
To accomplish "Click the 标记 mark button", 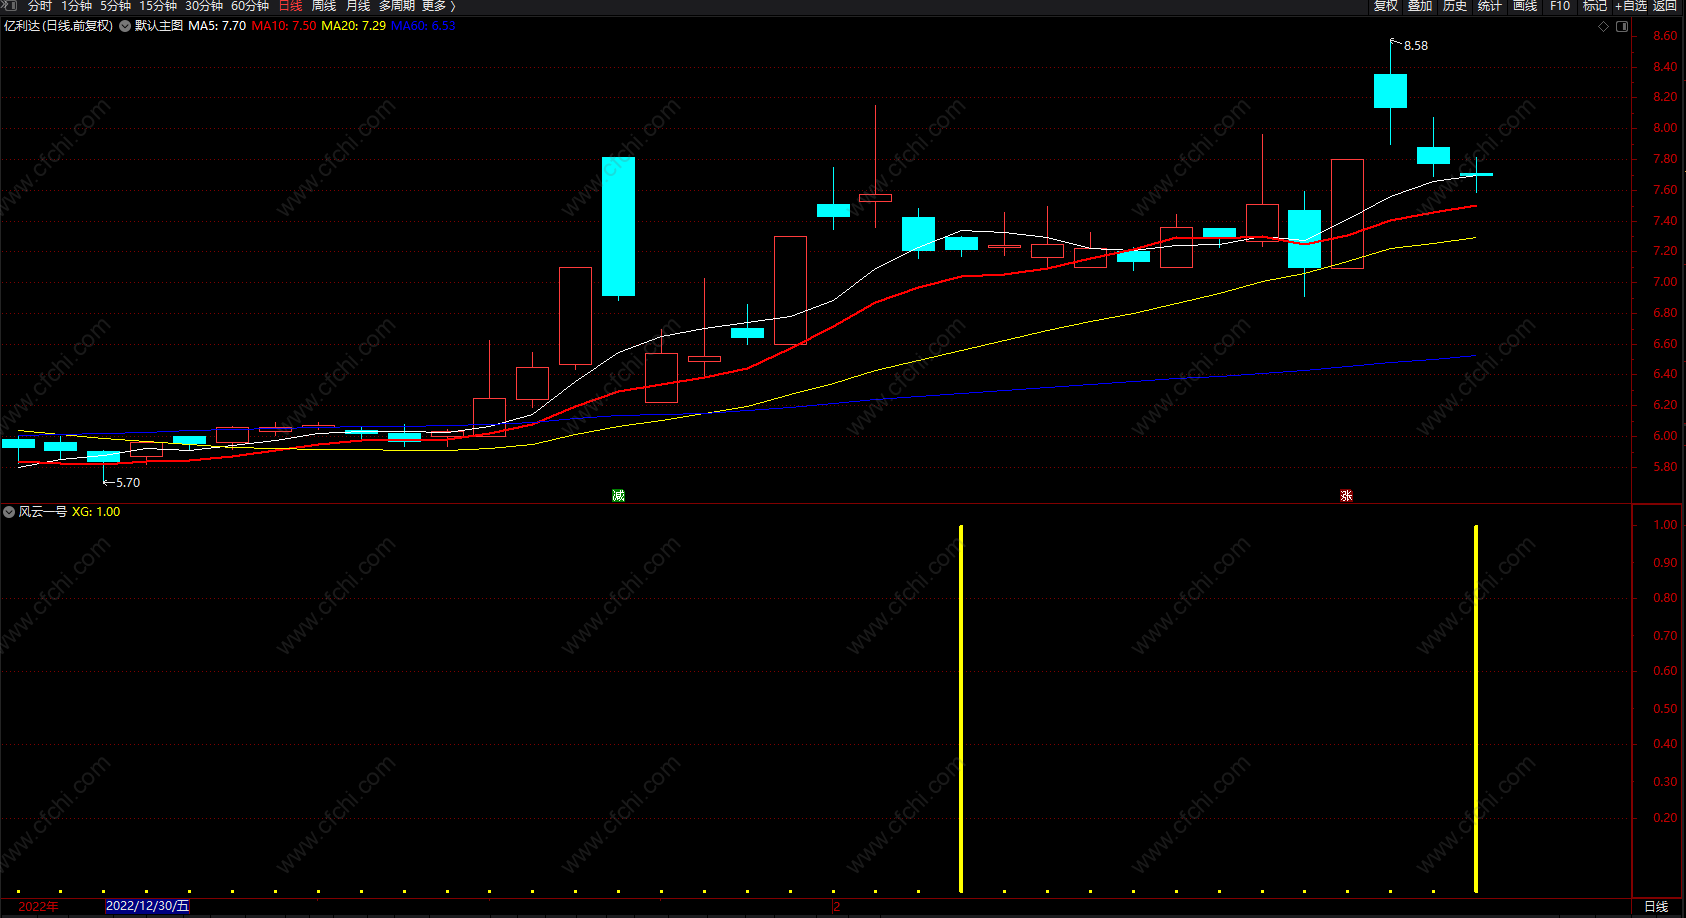I will point(1595,6).
